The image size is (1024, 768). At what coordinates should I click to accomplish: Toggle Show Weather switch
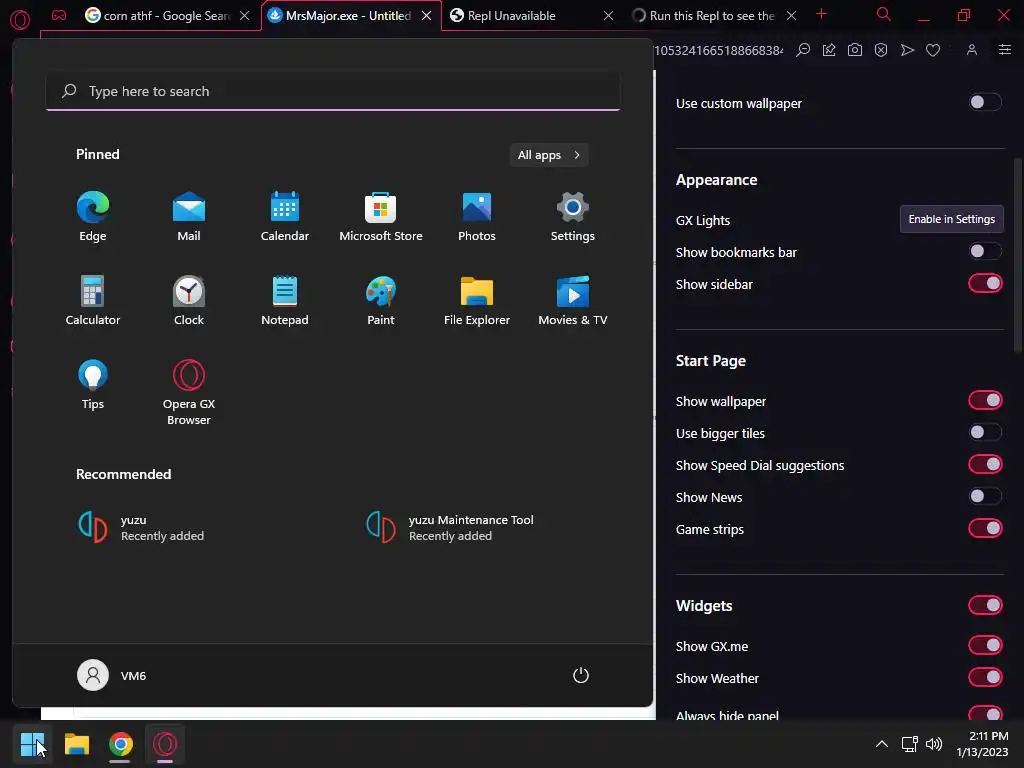click(985, 677)
